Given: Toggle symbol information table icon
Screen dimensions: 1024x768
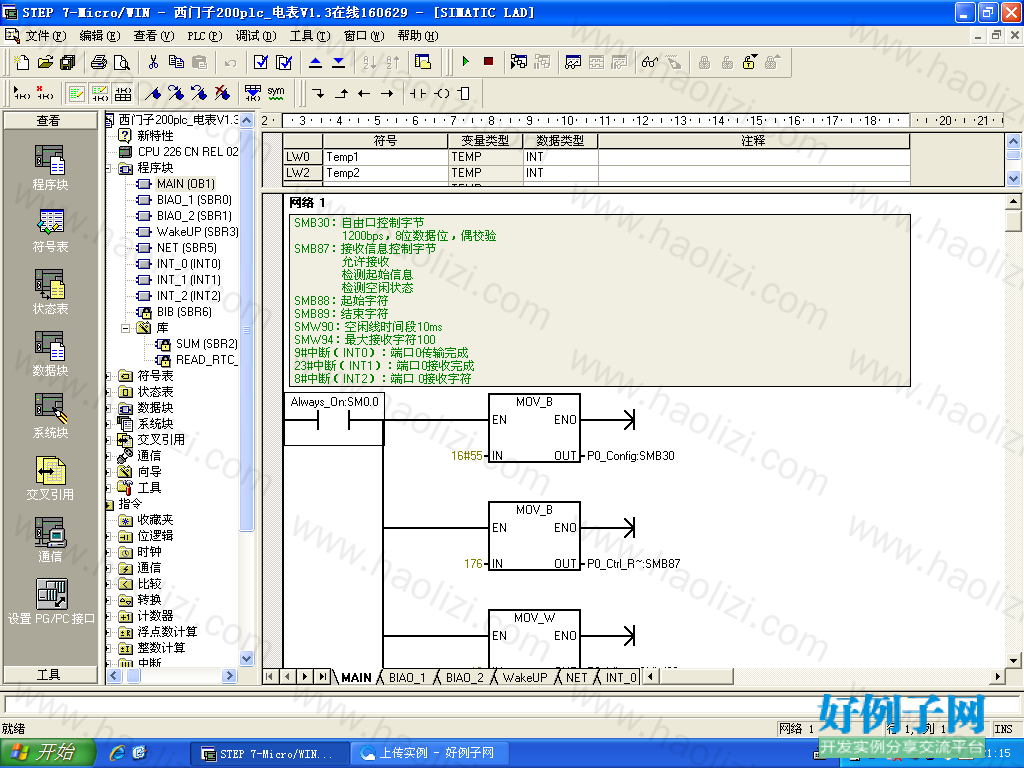Looking at the screenshot, I should [x=123, y=93].
